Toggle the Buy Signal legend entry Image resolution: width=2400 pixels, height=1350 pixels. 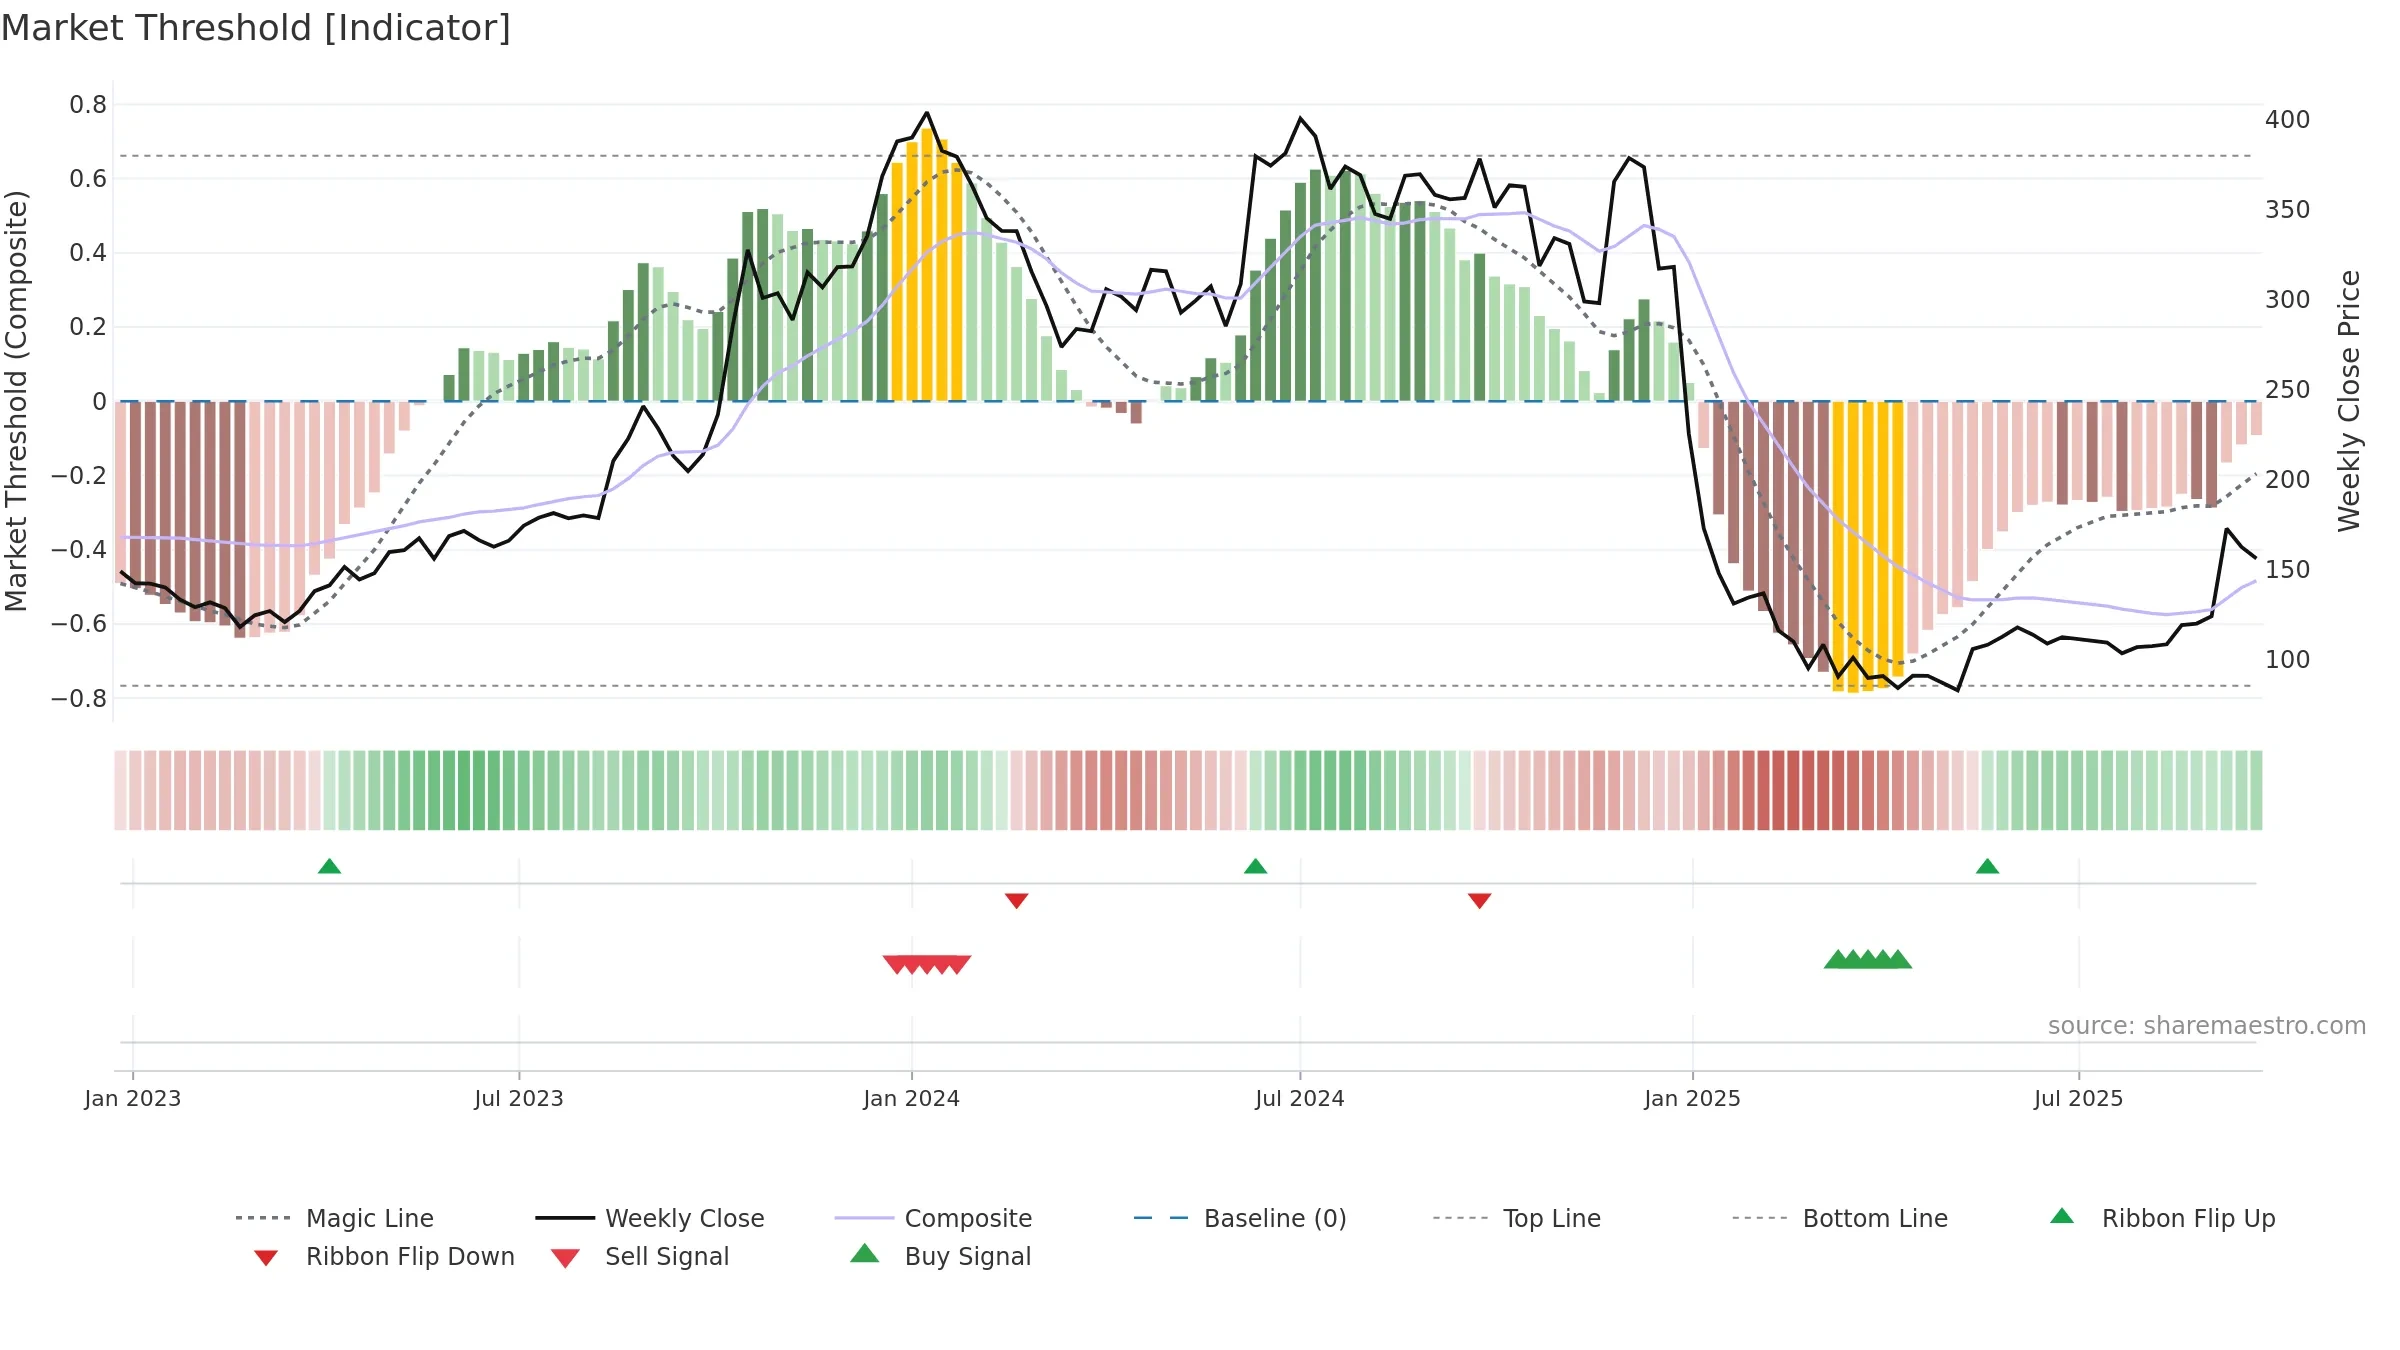pyautogui.click(x=940, y=1256)
